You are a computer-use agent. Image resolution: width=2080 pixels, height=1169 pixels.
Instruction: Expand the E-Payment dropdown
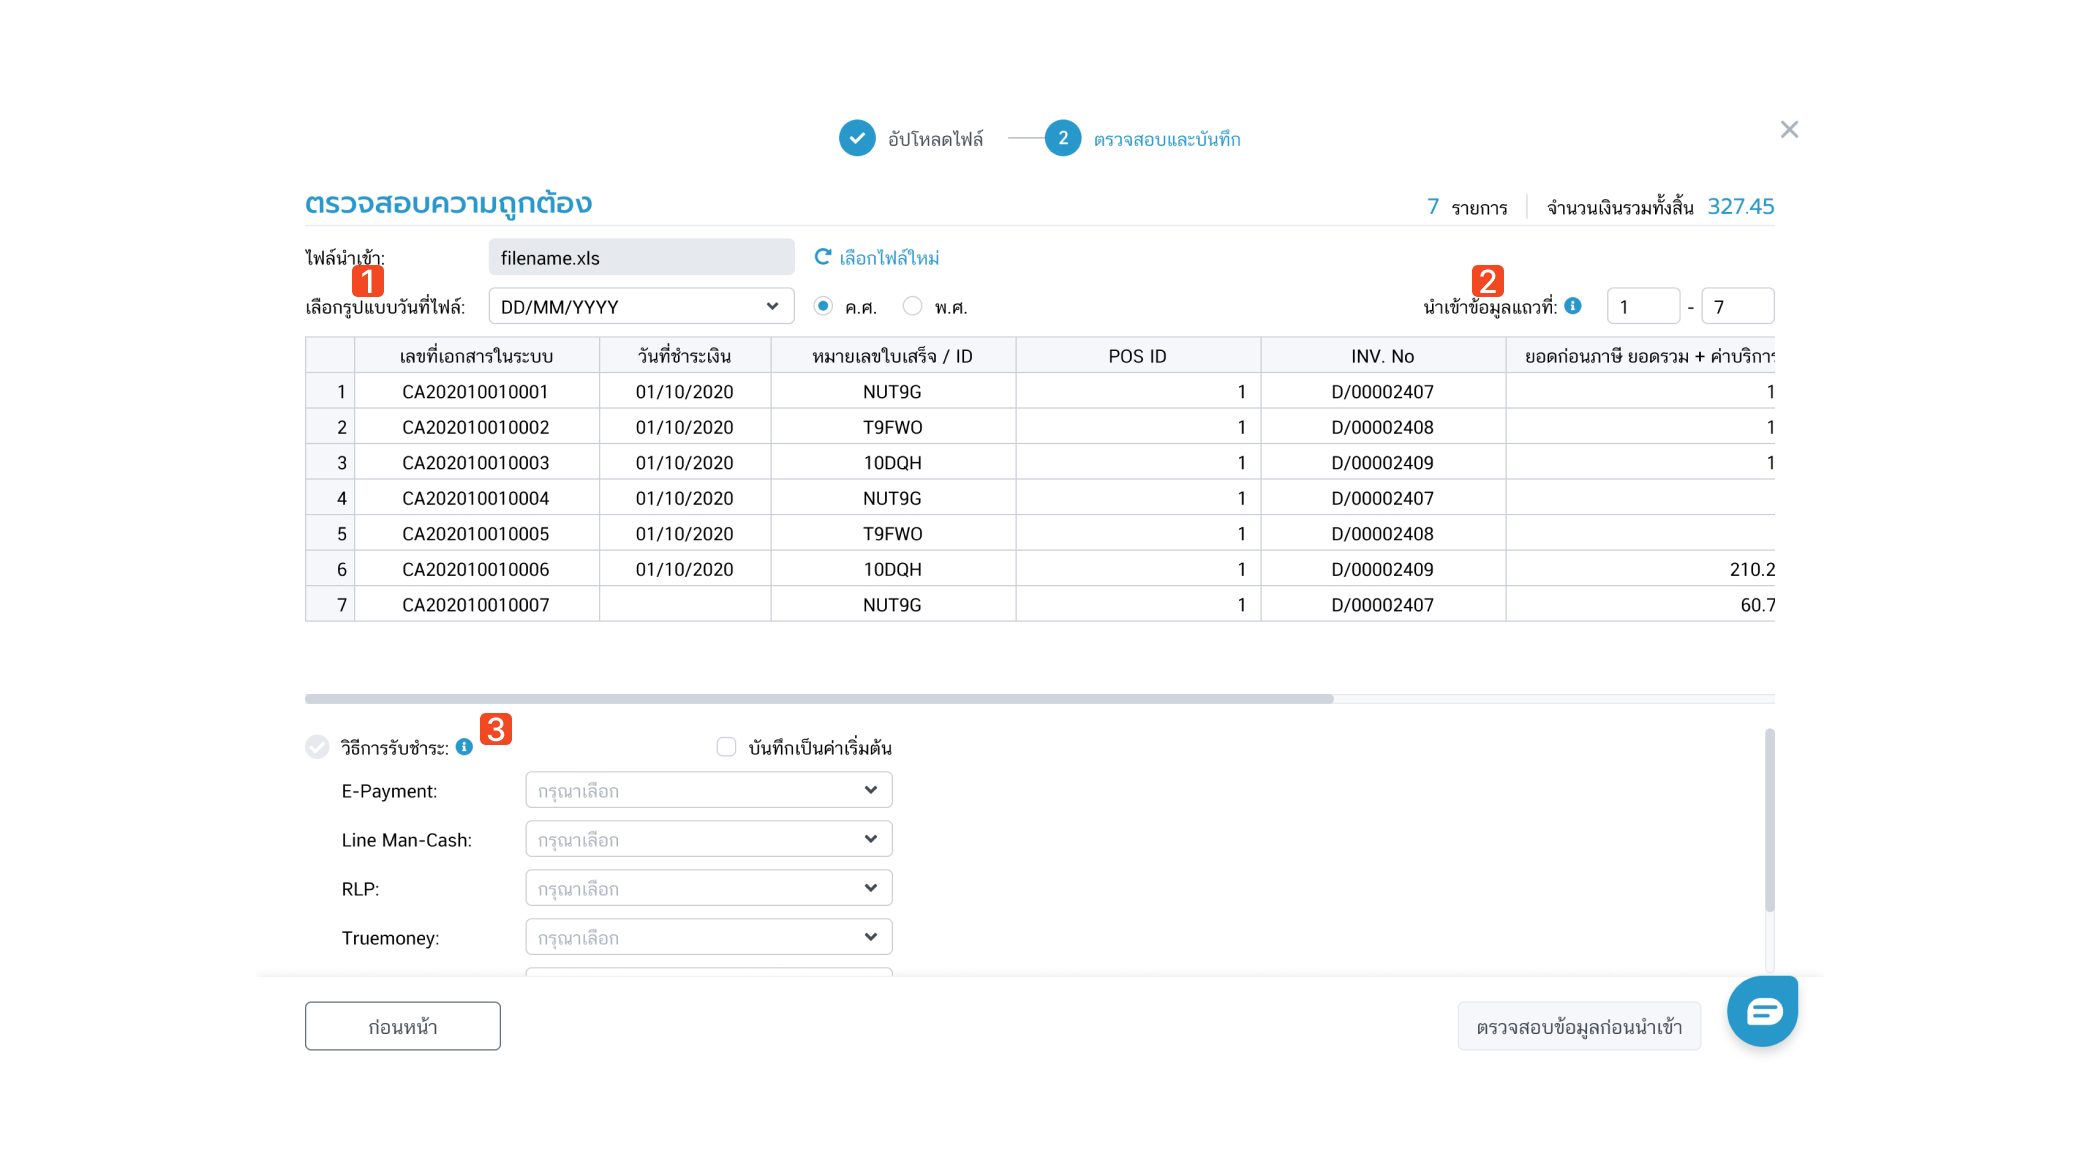(708, 790)
